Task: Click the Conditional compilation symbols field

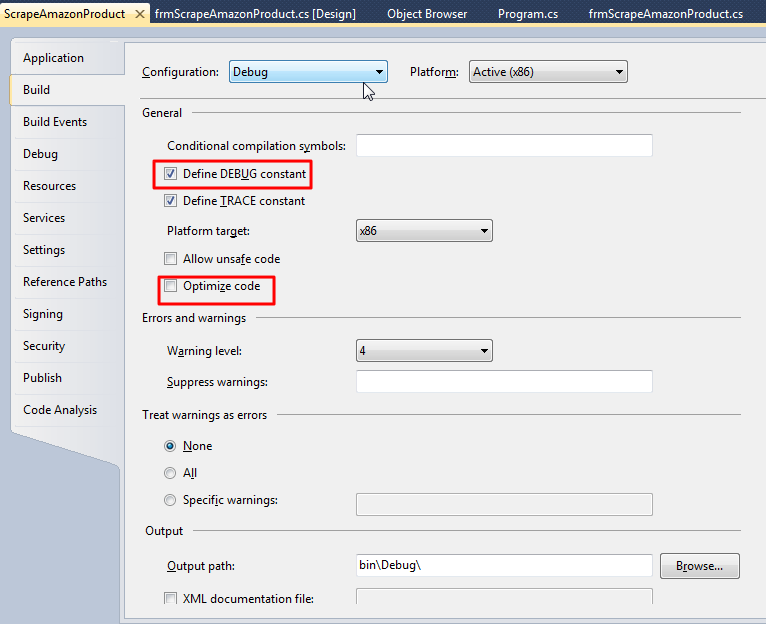Action: [504, 146]
